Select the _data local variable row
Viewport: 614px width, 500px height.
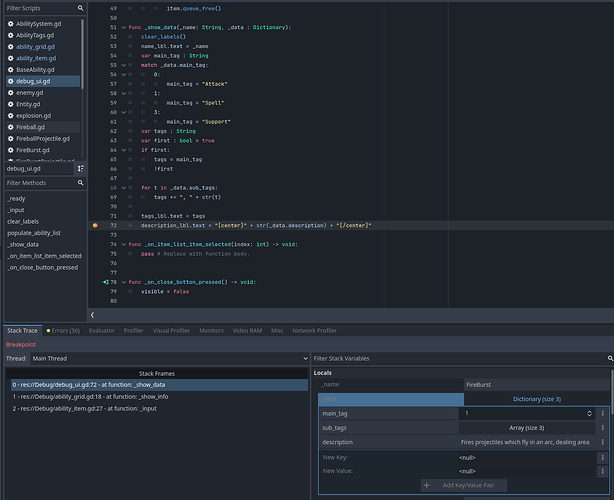pyautogui.click(x=391, y=399)
